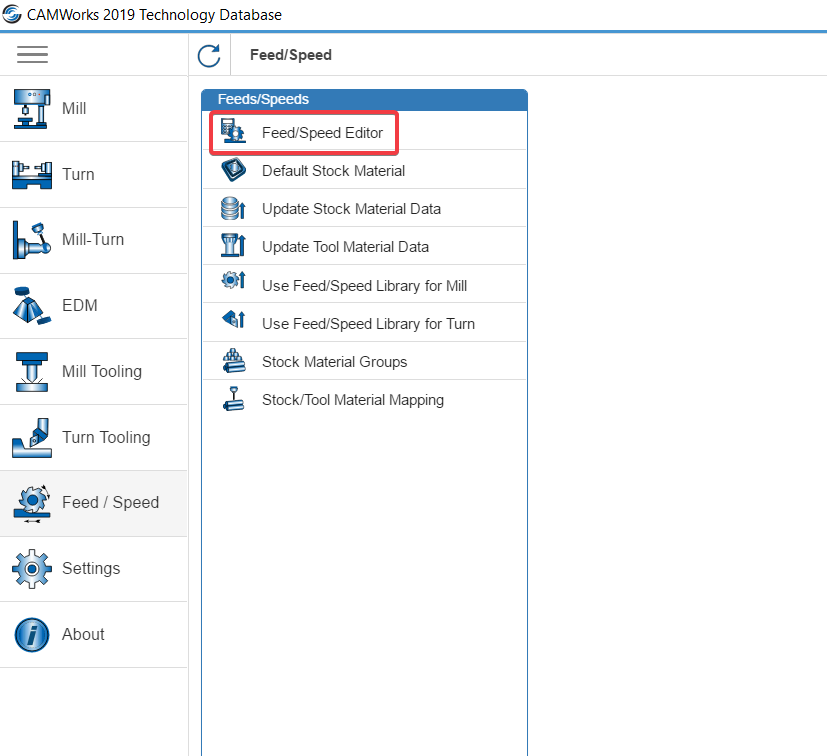
Task: Click the Default Stock Material icon
Action: point(233,170)
